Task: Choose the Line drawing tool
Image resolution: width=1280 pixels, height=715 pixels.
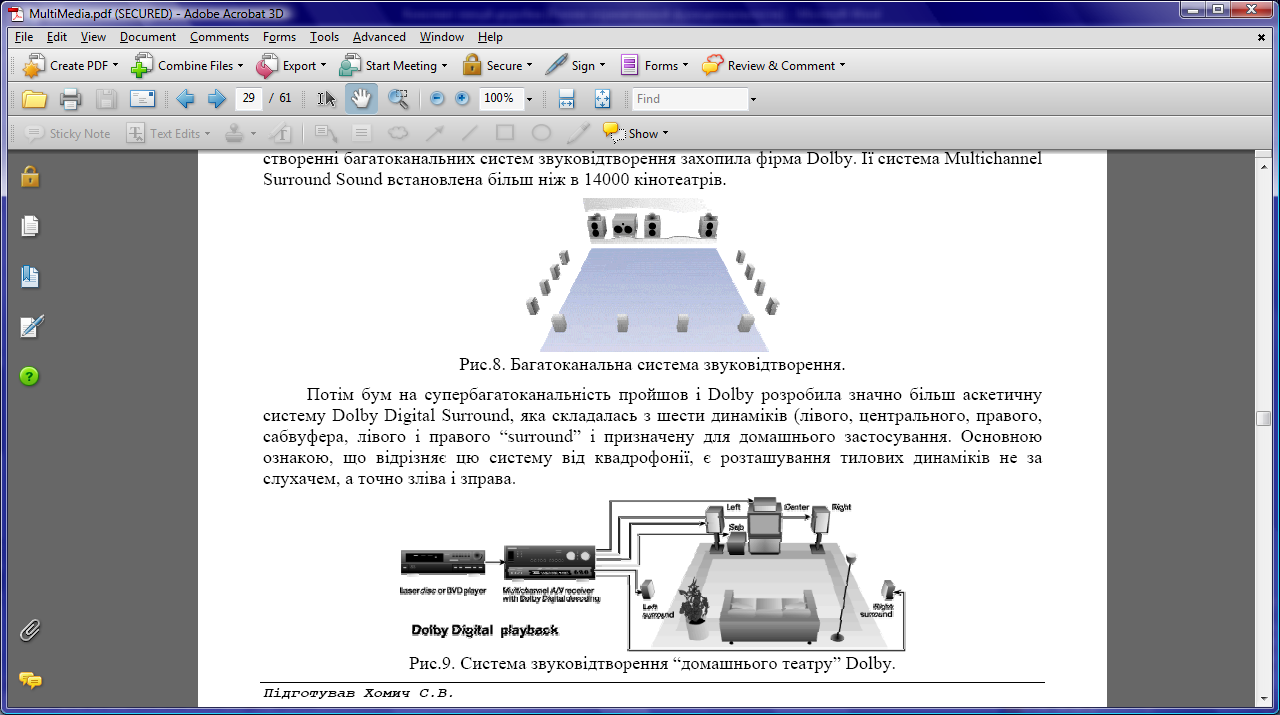Action: click(469, 133)
